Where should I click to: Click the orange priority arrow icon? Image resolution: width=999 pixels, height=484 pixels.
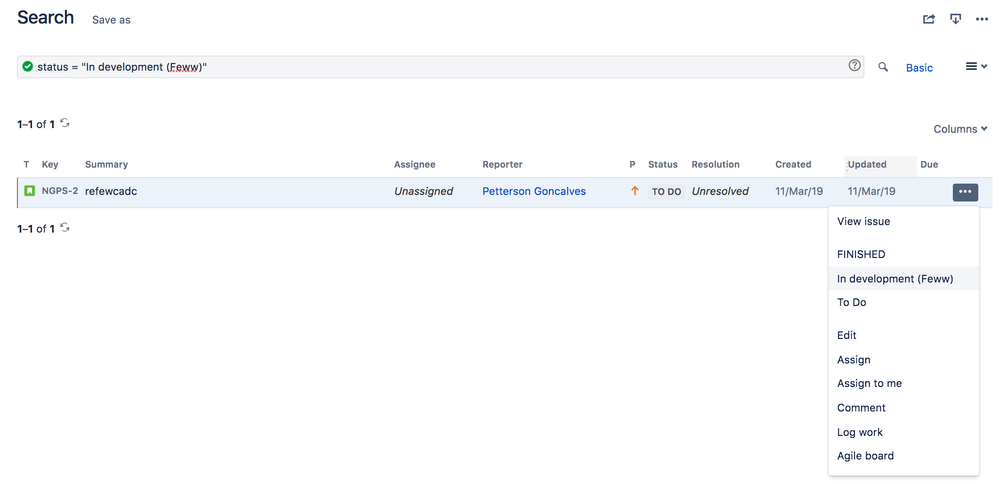[x=635, y=190]
